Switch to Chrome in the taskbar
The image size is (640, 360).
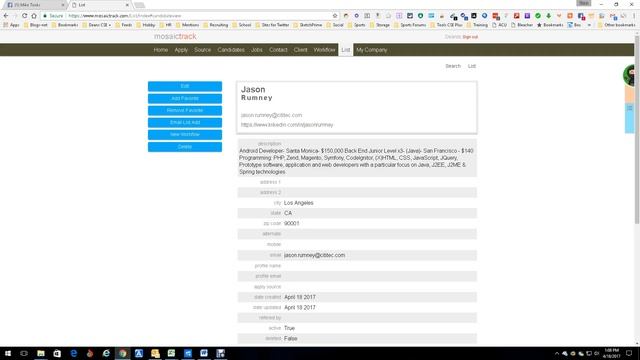pos(122,353)
